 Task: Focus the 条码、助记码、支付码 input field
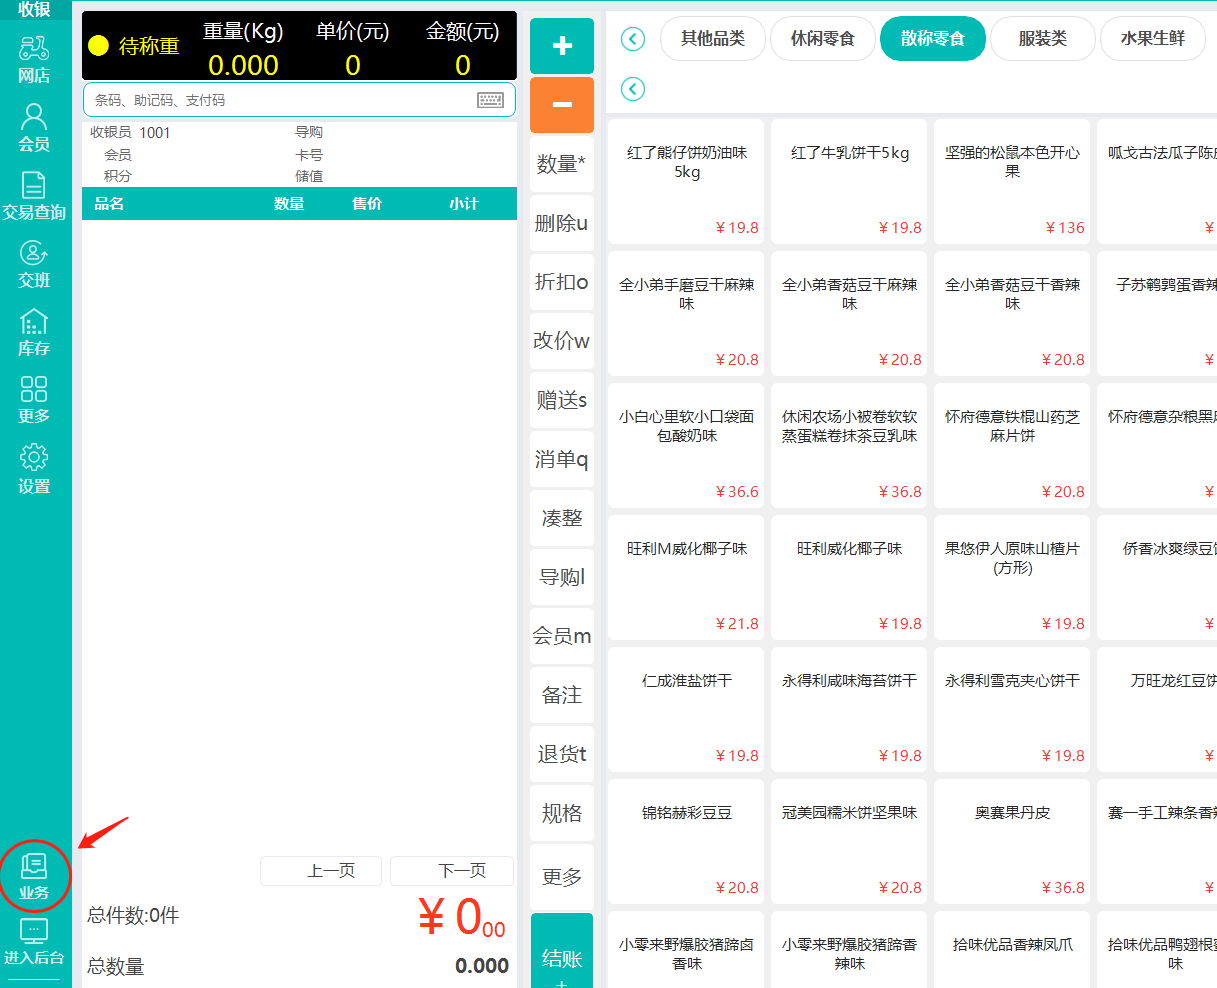(299, 100)
